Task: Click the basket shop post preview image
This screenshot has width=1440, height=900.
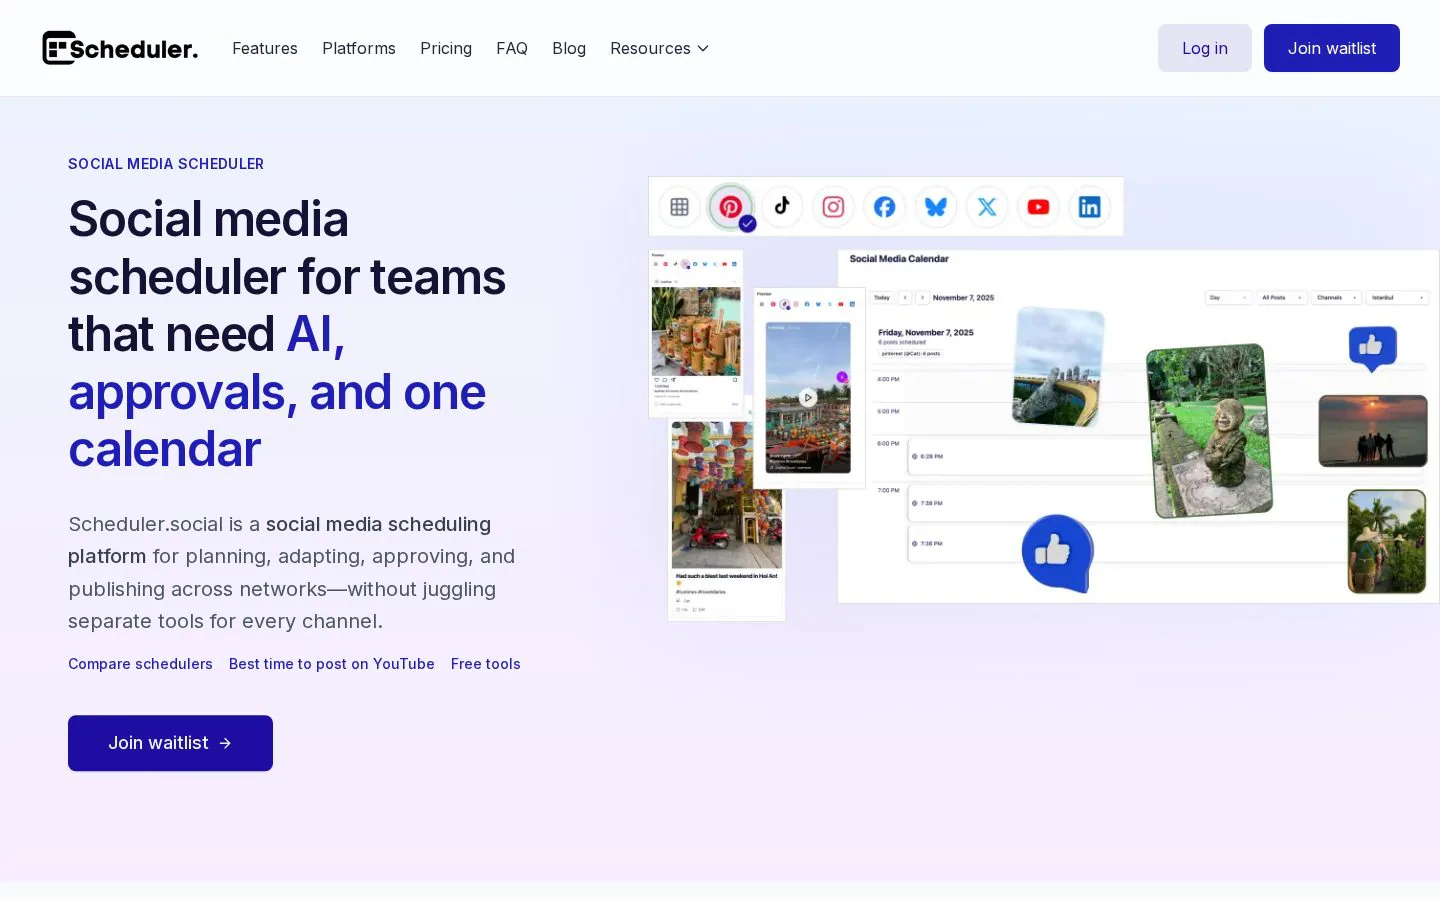Action: (x=696, y=331)
